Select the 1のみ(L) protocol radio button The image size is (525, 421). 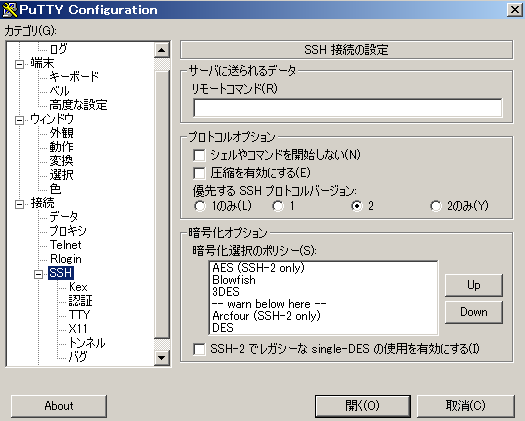pos(200,206)
